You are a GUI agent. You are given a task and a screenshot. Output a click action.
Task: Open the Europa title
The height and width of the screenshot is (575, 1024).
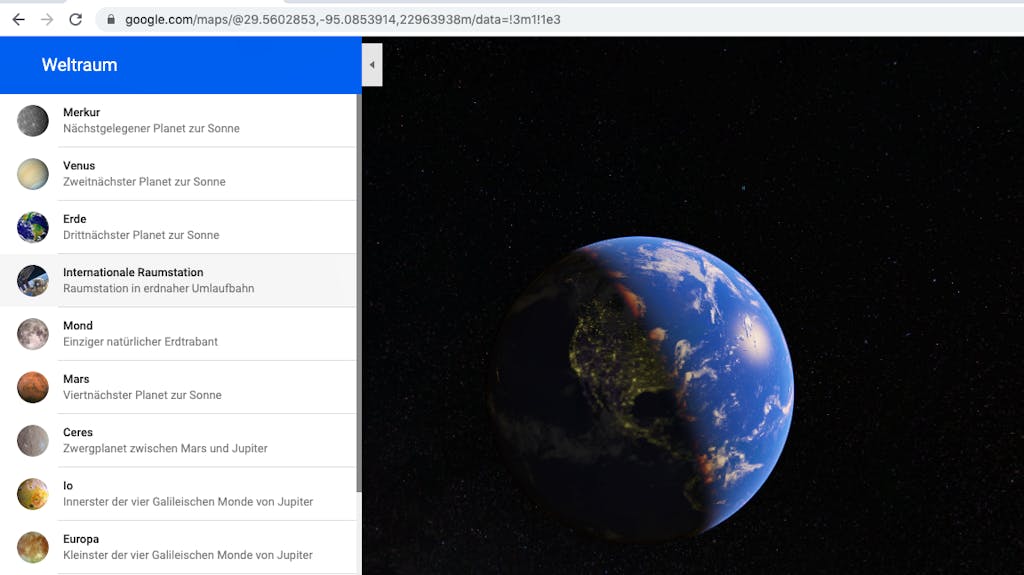click(81, 539)
